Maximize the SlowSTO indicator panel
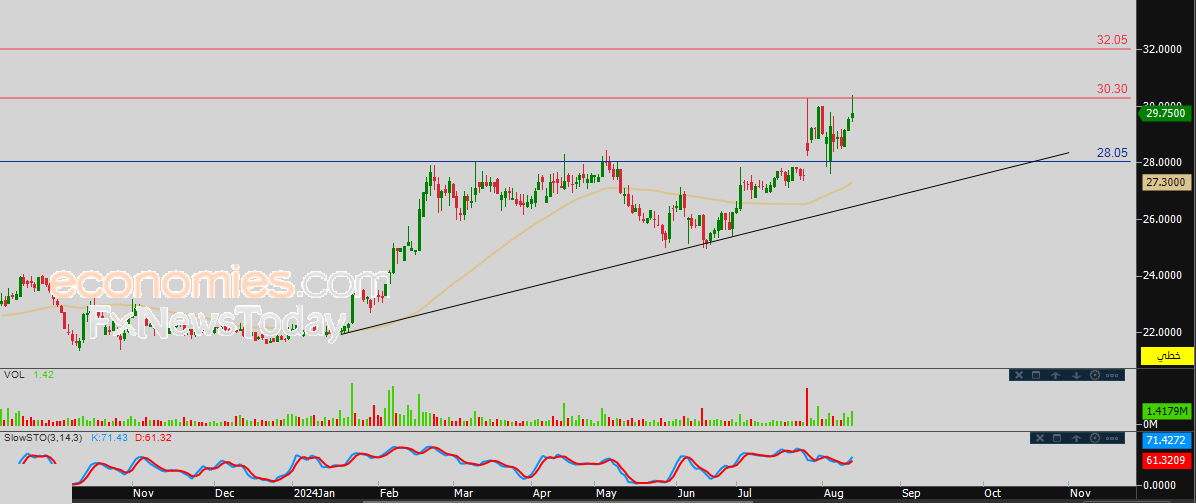Image resolution: width=1196 pixels, height=504 pixels. coord(1057,438)
